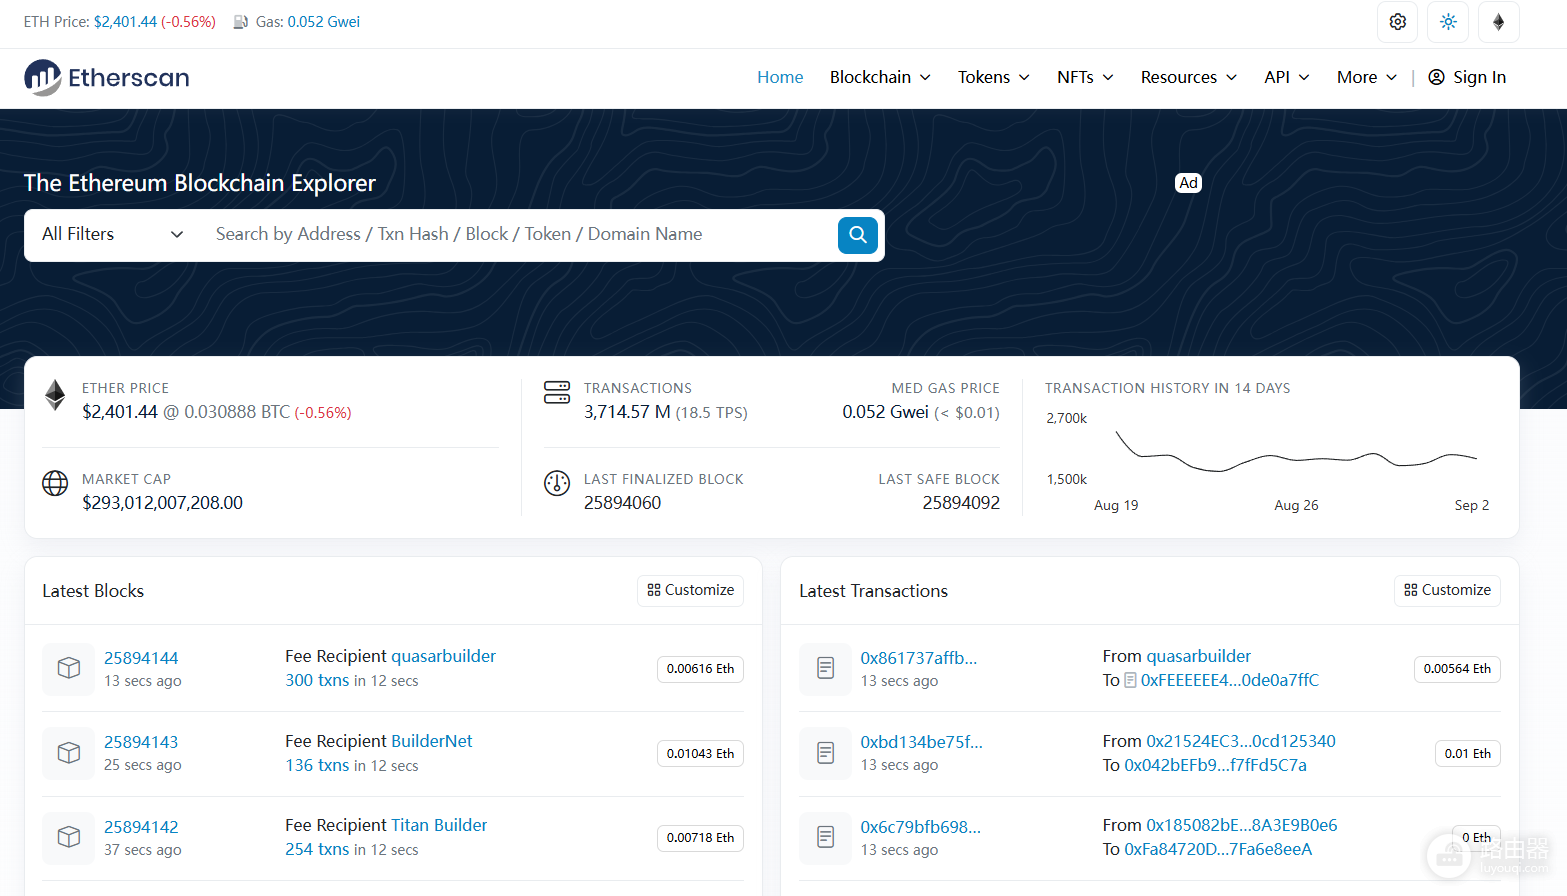The height and width of the screenshot is (896, 1567).
Task: Open recipient address 0x042bEFb9...f7fFd5C7a
Action: pyautogui.click(x=1215, y=765)
